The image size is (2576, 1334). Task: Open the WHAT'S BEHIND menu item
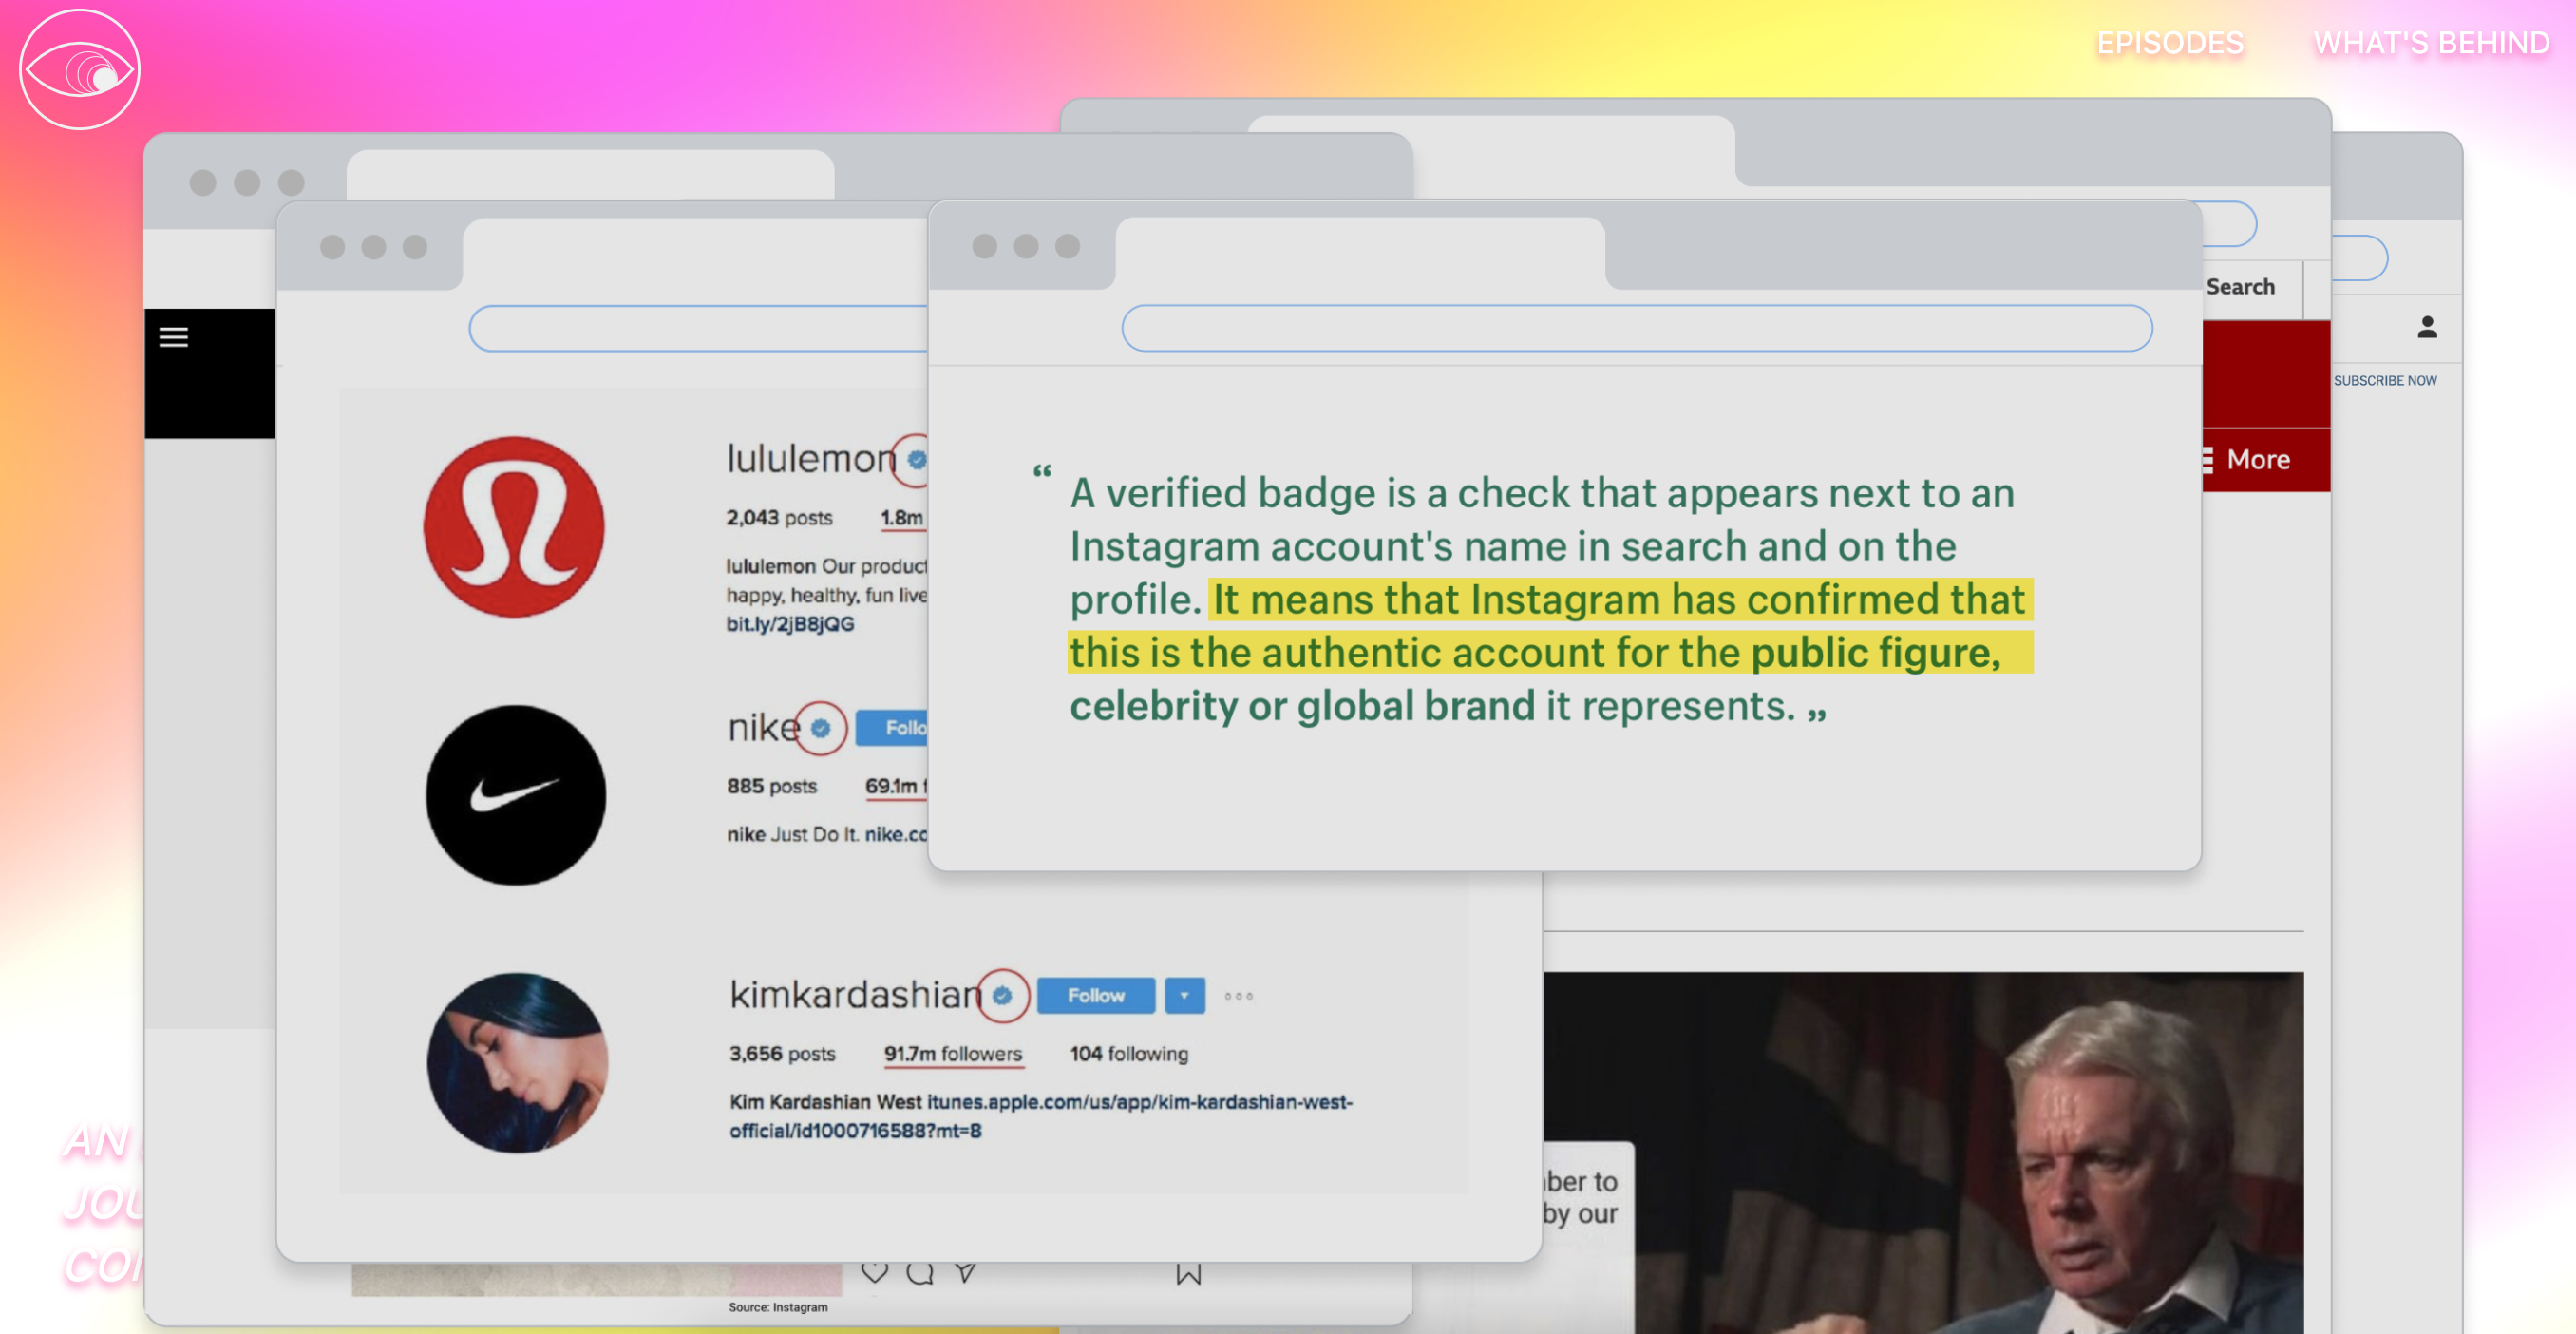[x=2431, y=43]
